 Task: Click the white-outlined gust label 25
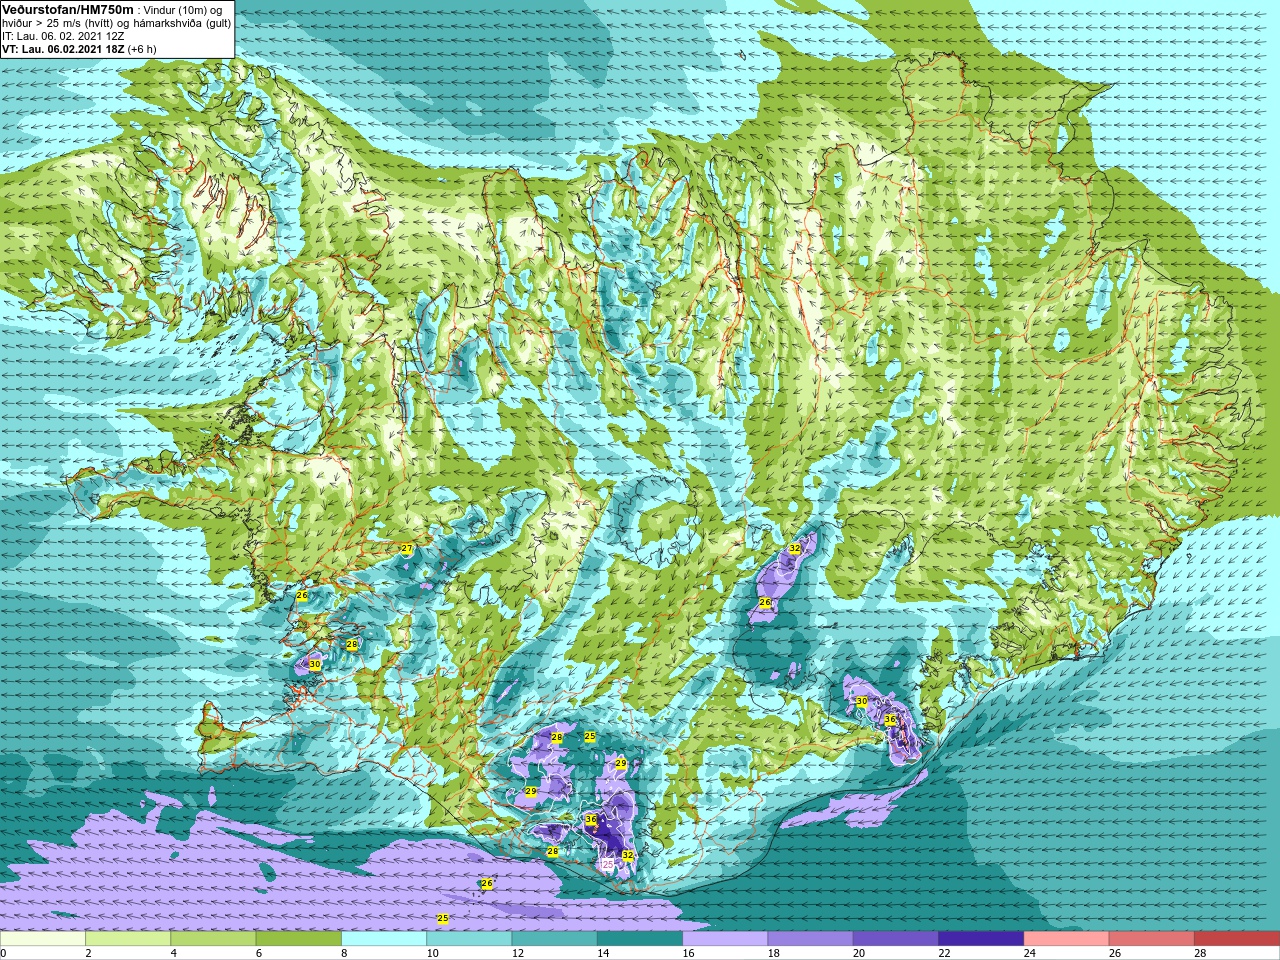click(x=607, y=863)
